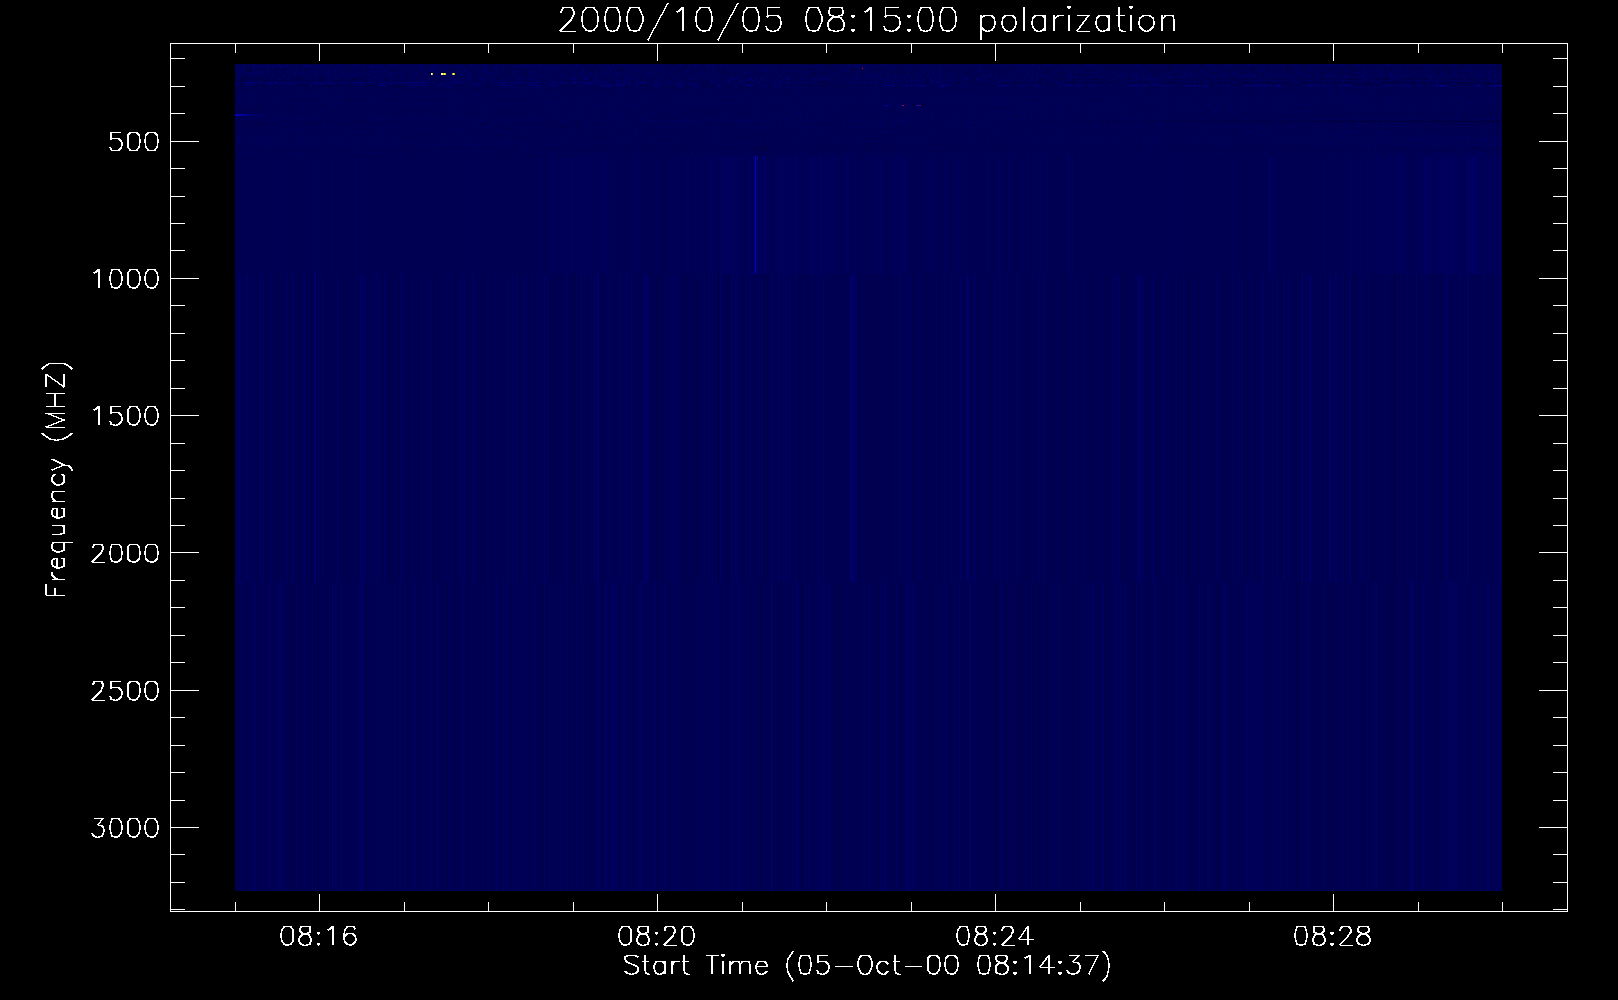Image resolution: width=1618 pixels, height=1000 pixels.
Task: Click the '1000' frequency axis label
Action: [125, 279]
